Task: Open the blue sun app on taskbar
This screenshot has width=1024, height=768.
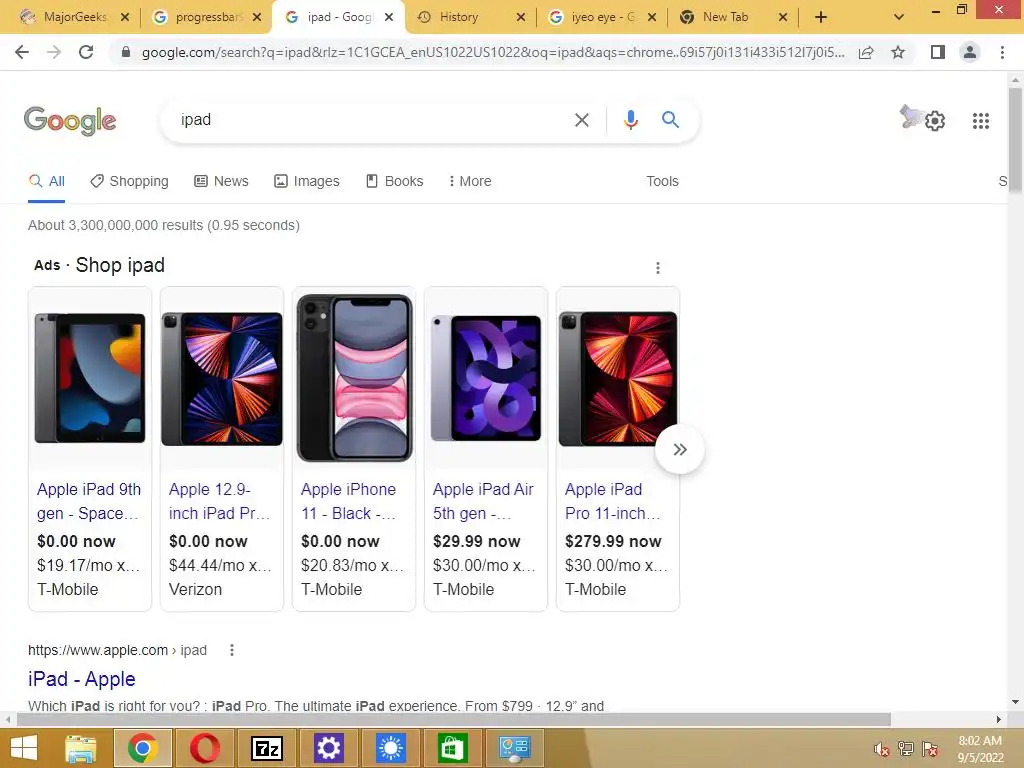Action: [x=391, y=748]
